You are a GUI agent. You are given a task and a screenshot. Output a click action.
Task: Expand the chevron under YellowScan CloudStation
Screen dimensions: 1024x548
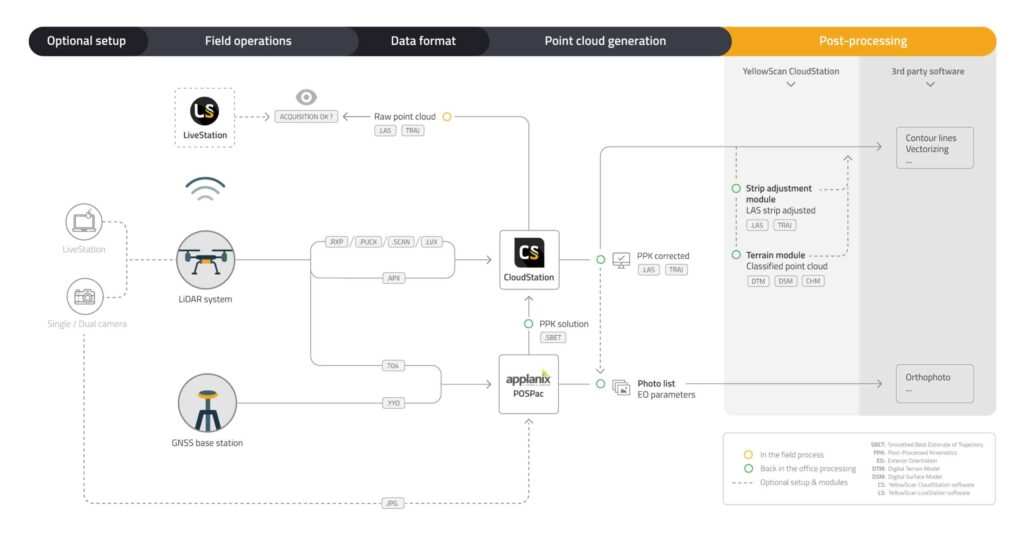click(x=791, y=85)
